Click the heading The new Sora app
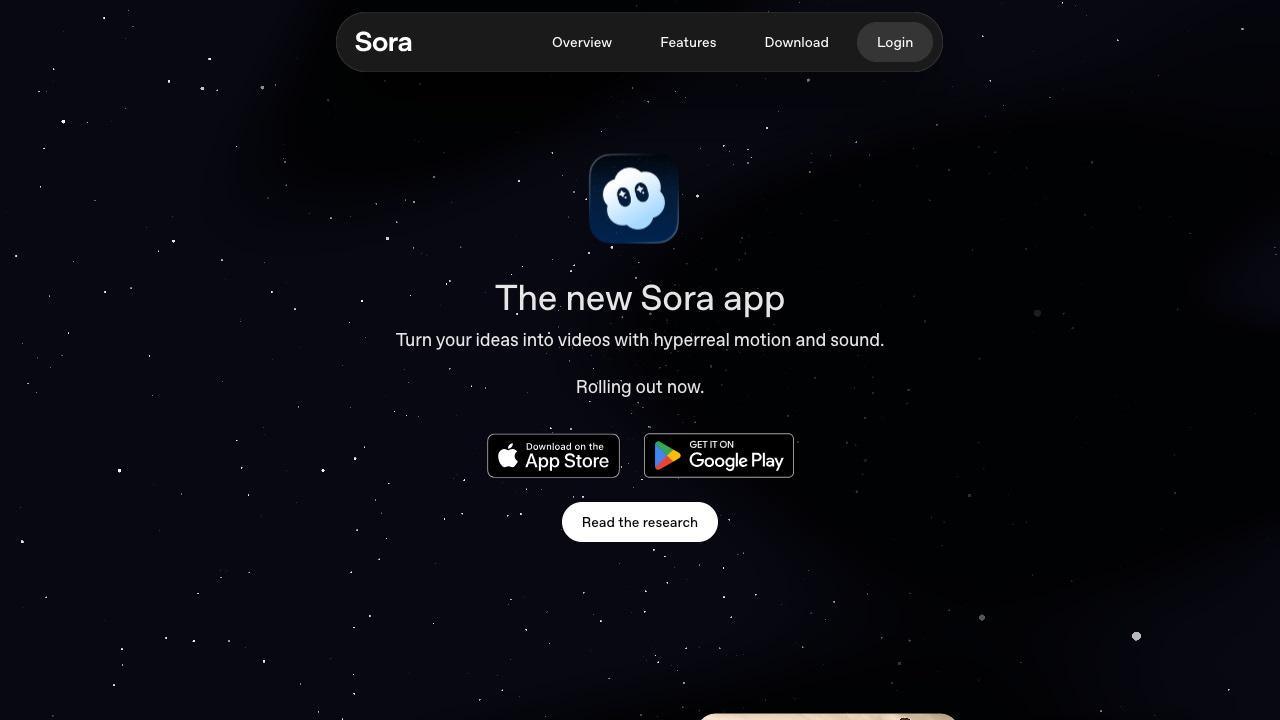The height and width of the screenshot is (720, 1280). pos(640,298)
